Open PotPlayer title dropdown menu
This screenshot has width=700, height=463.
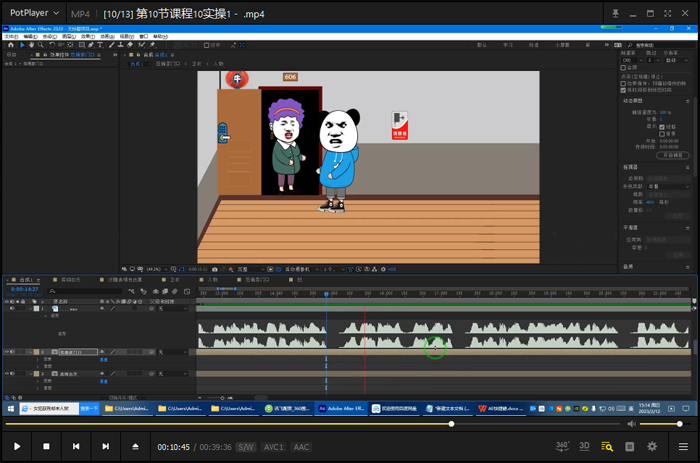coord(34,13)
